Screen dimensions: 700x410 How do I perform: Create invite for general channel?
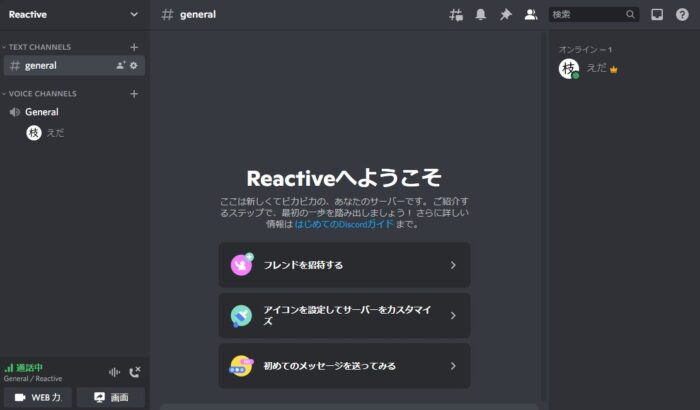tap(121, 65)
